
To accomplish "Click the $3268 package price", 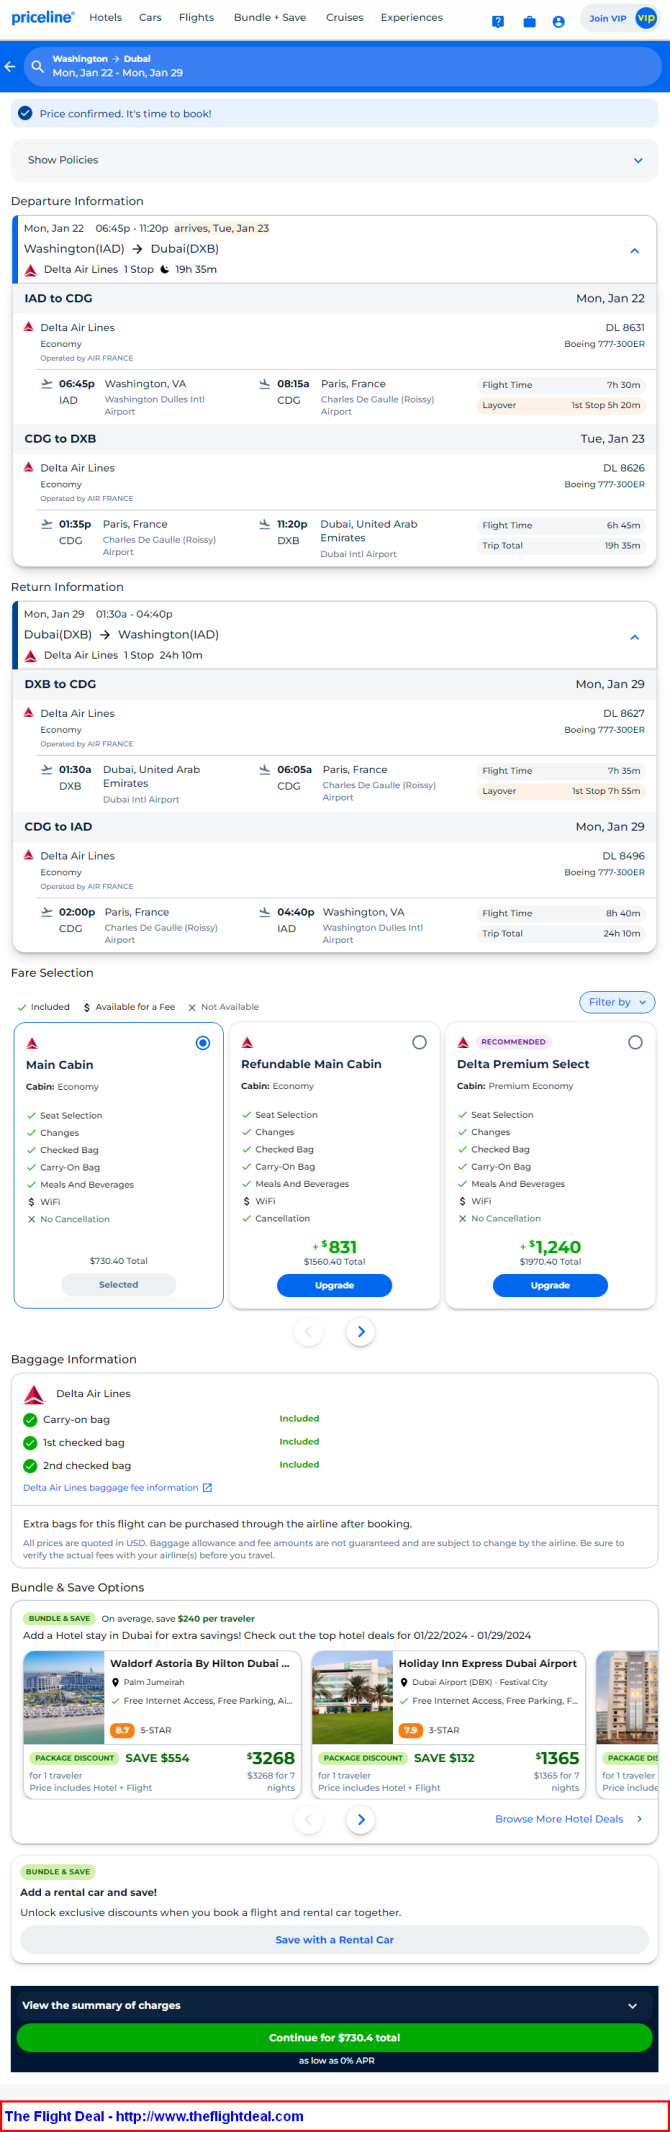I will [271, 1758].
